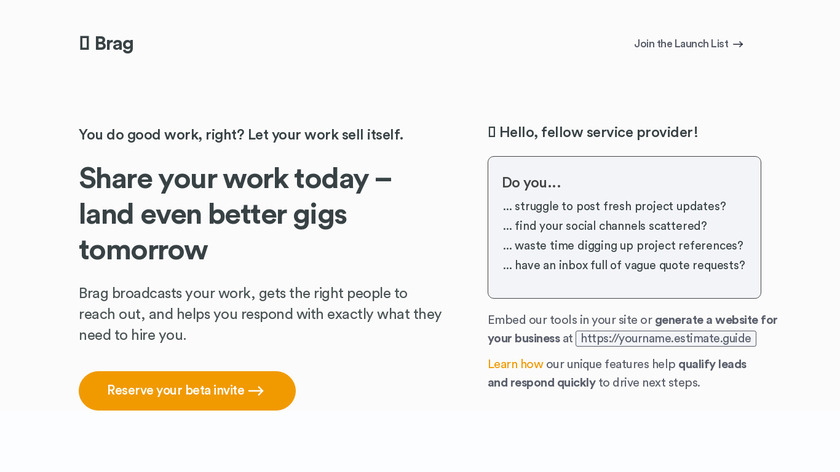The image size is (840, 472).
Task: Select the 'struggle to post fresh project updates' line
Action: coord(614,207)
